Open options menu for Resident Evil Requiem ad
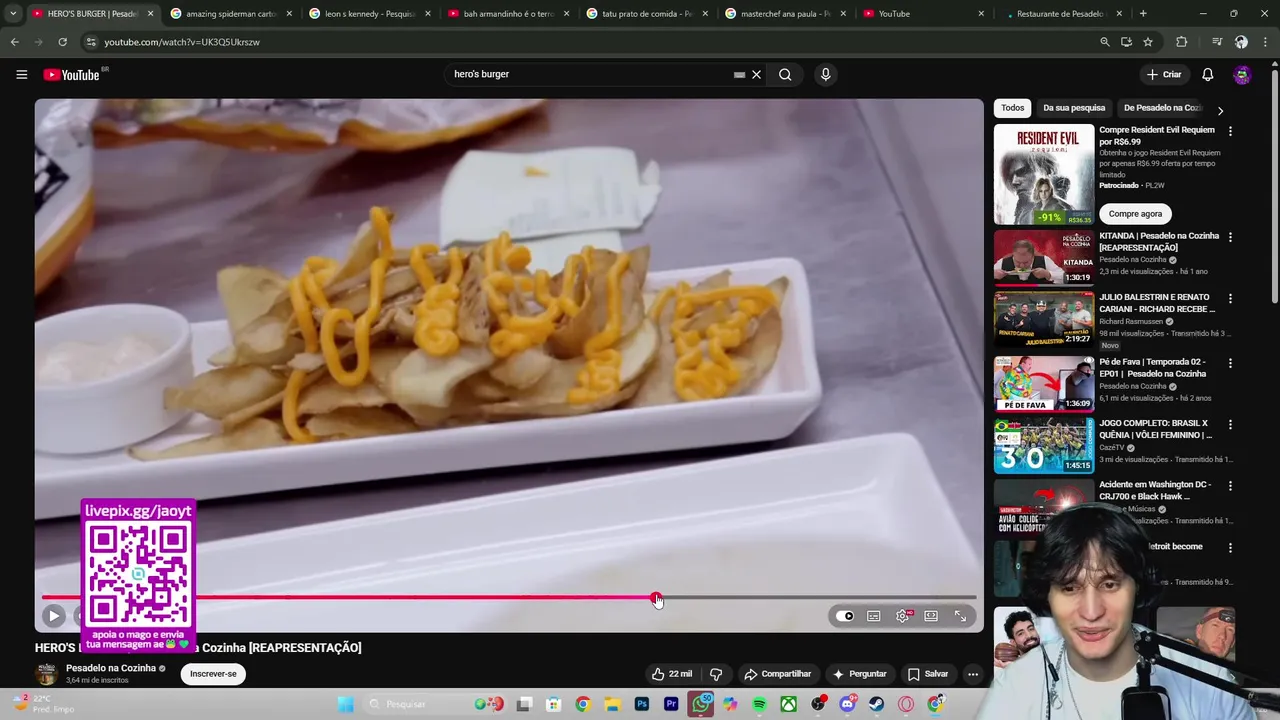Viewport: 1280px width, 720px height. click(x=1230, y=131)
